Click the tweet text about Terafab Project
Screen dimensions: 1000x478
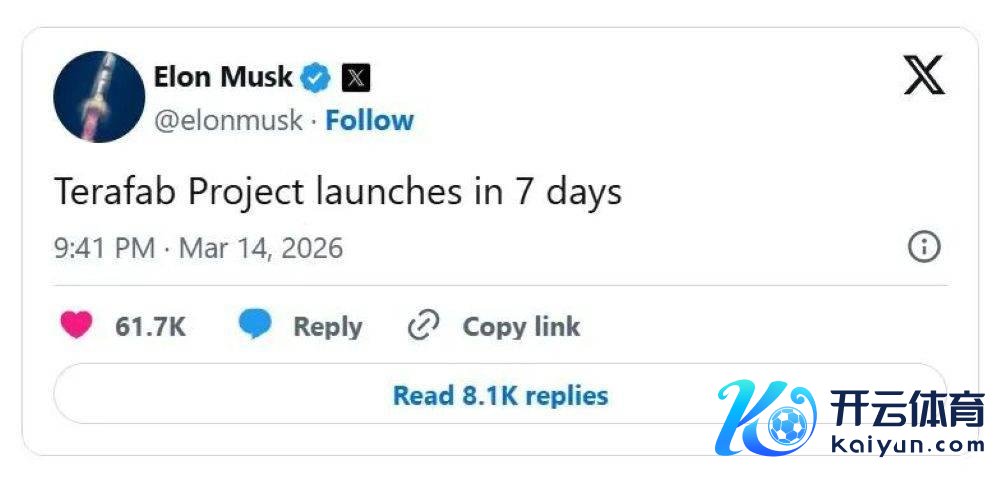[338, 191]
